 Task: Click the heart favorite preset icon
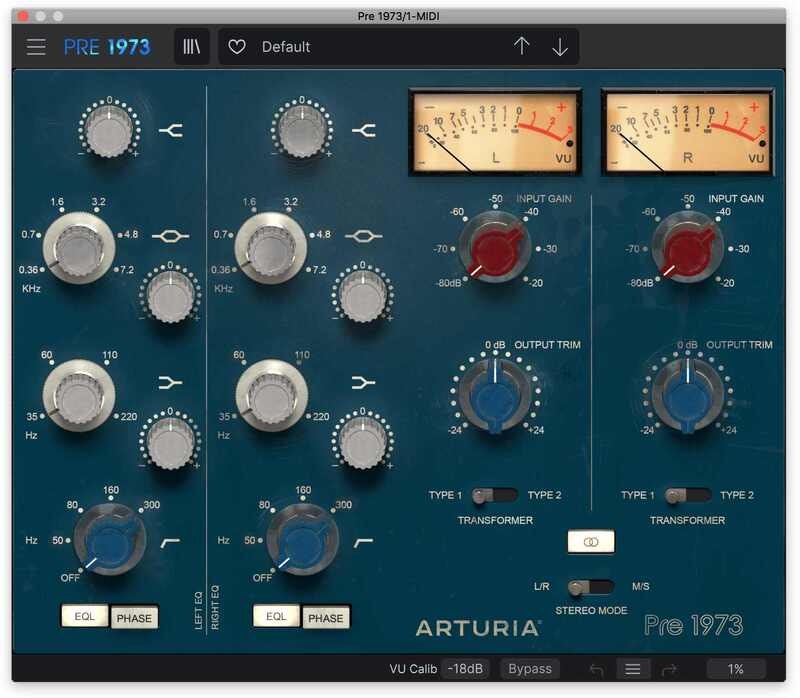[x=237, y=47]
